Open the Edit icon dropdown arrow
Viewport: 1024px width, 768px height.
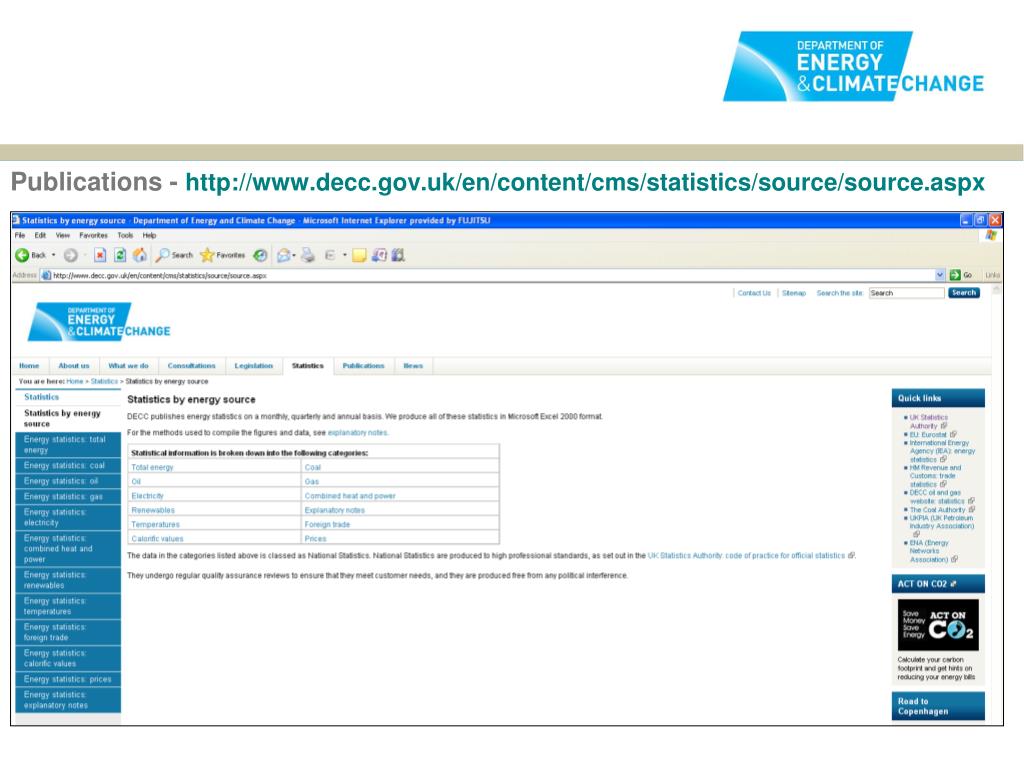pyautogui.click(x=344, y=255)
